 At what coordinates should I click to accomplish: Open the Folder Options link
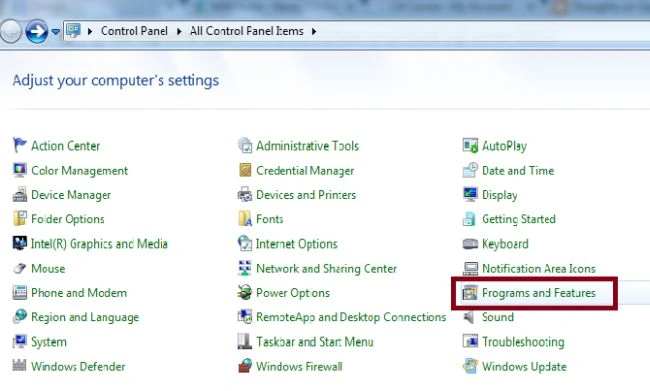tap(68, 219)
